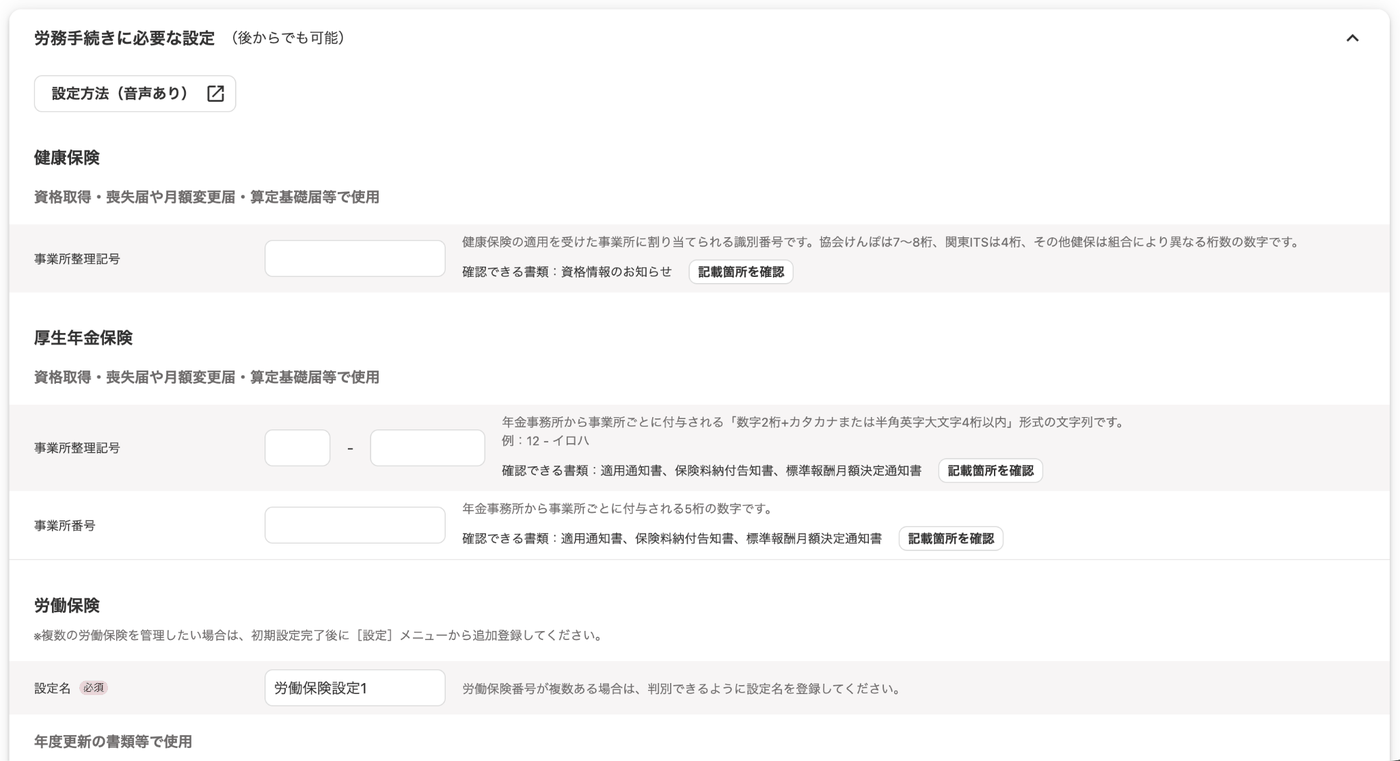Focus the first 厚生年金保険 事業所整理記号 box
Viewport: 1400px width, 761px height.
point(297,448)
